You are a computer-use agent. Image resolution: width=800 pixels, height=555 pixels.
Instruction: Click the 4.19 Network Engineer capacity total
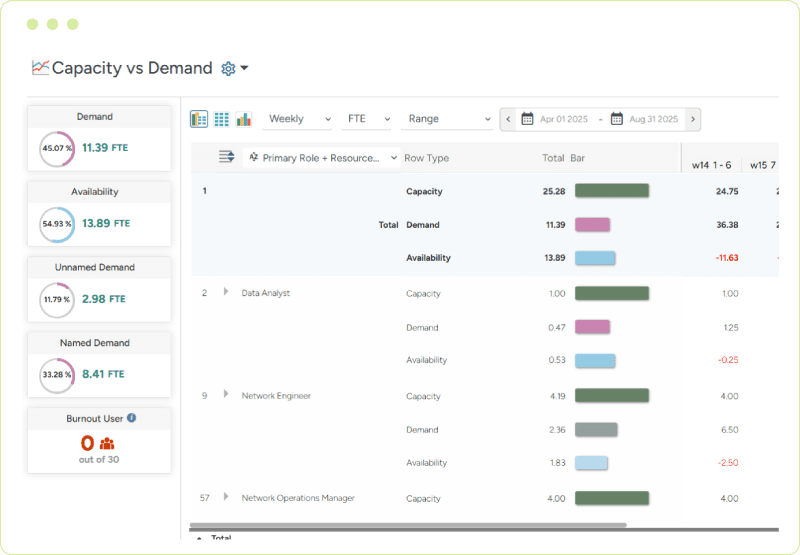tap(558, 396)
